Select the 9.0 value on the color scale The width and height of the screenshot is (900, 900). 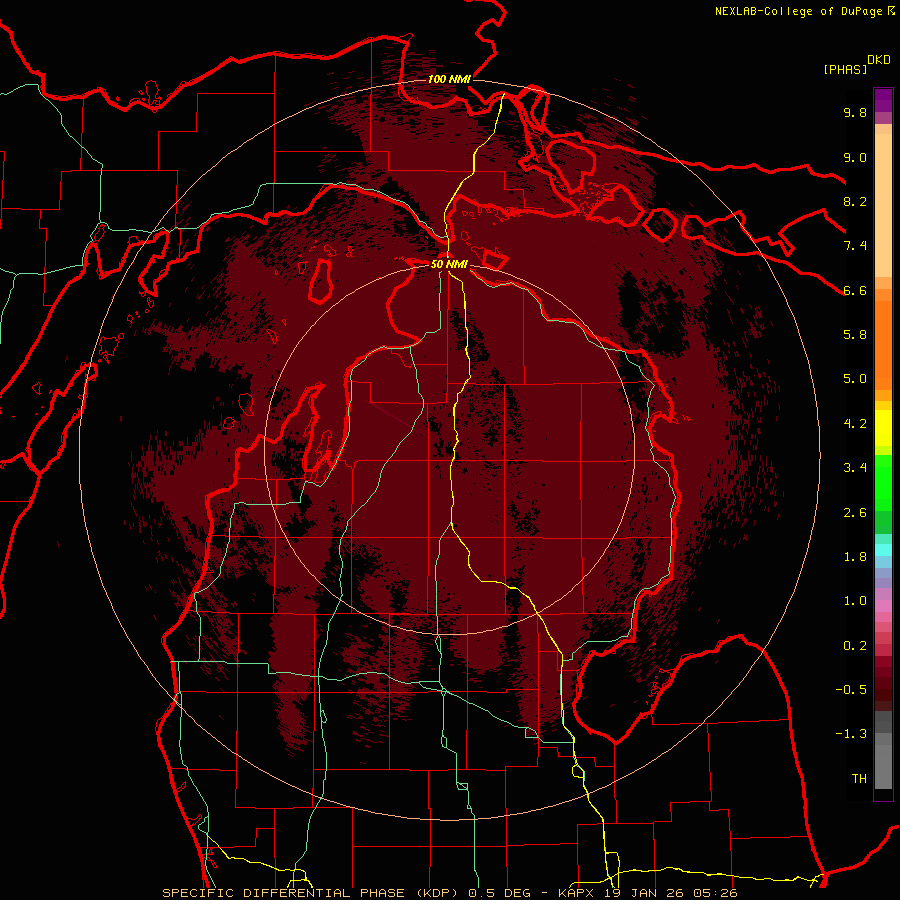tap(855, 157)
